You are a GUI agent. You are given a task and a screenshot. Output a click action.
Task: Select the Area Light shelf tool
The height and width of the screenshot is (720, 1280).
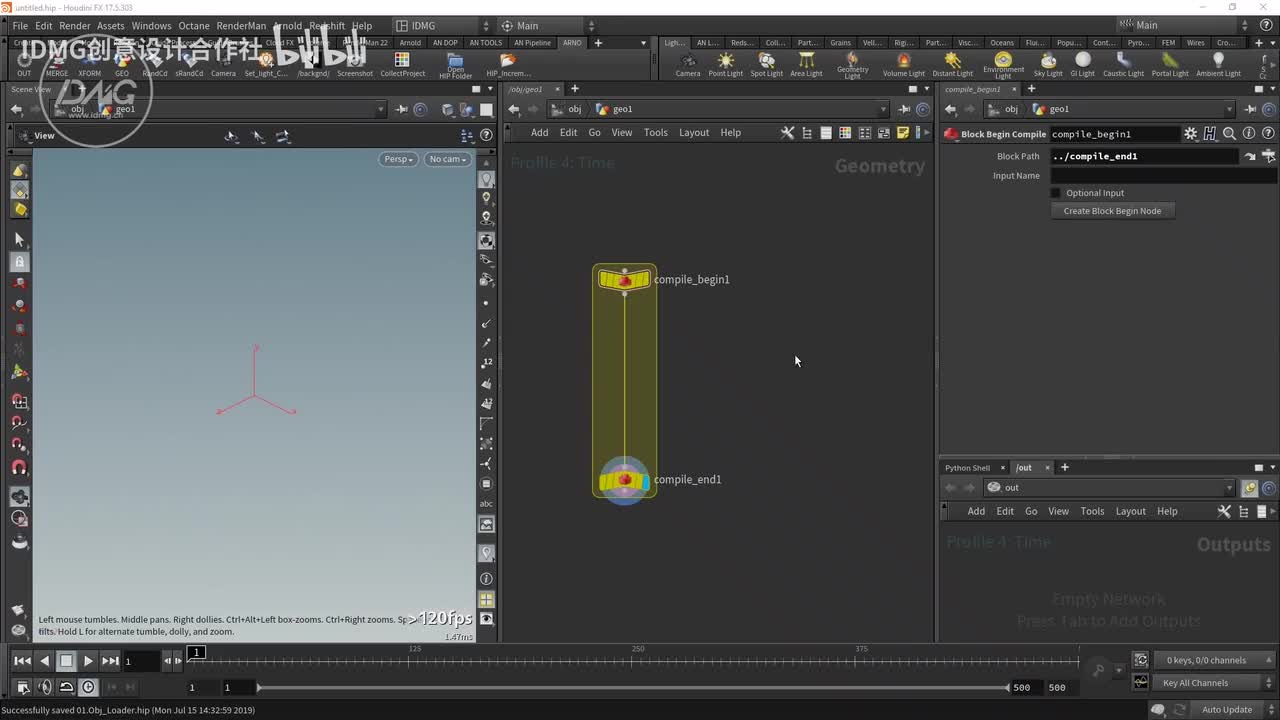point(806,64)
